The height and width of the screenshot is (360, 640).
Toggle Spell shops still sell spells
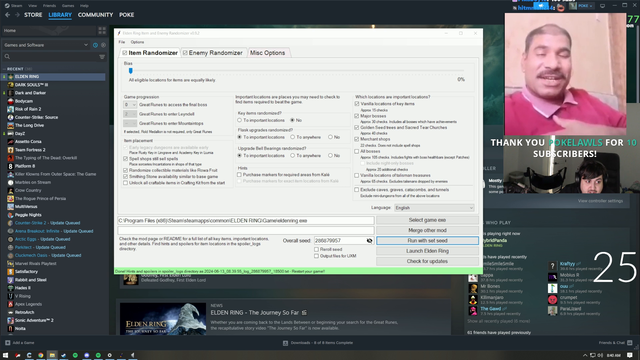click(x=125, y=159)
